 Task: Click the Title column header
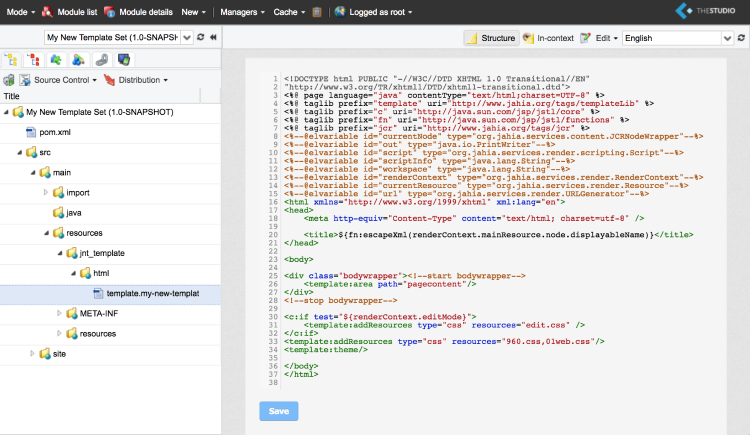pyautogui.click(x=100, y=96)
